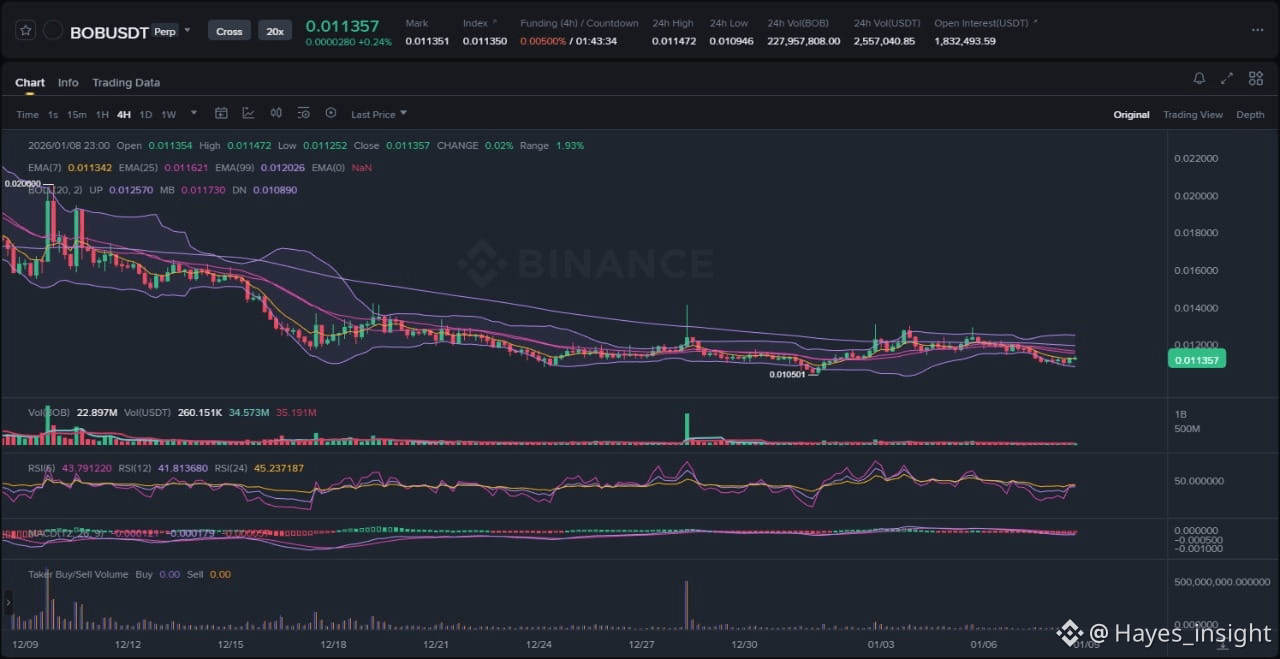Select the 1D interval
Viewport: 1280px width, 659px height.
point(146,114)
